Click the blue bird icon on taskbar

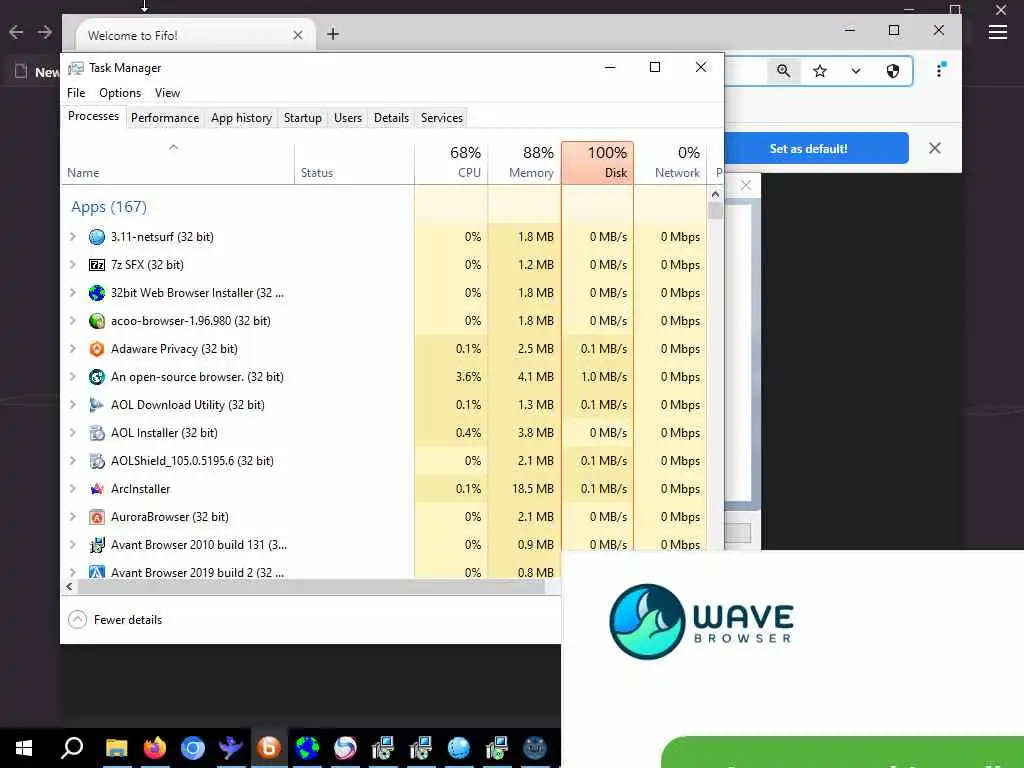231,747
